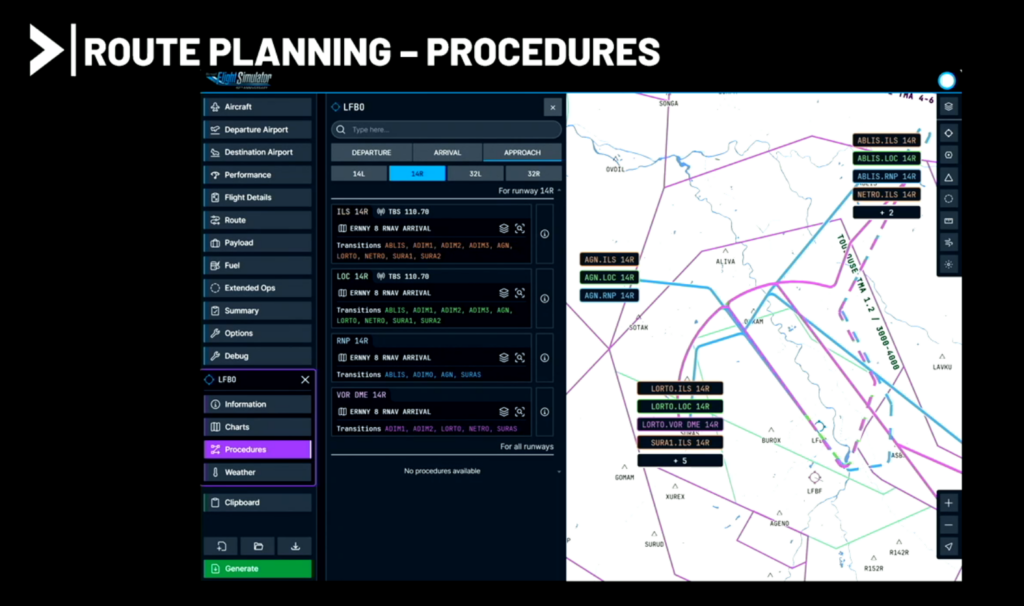Screen dimensions: 1024x606
Task: Expand the +2 grouped map labels
Action: [886, 212]
